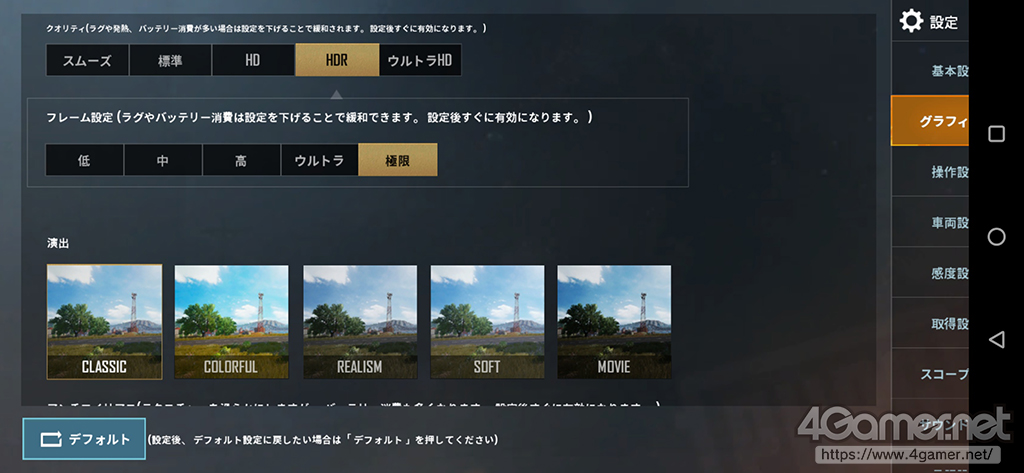Choose HD quality option
1024x473 pixels.
253,61
